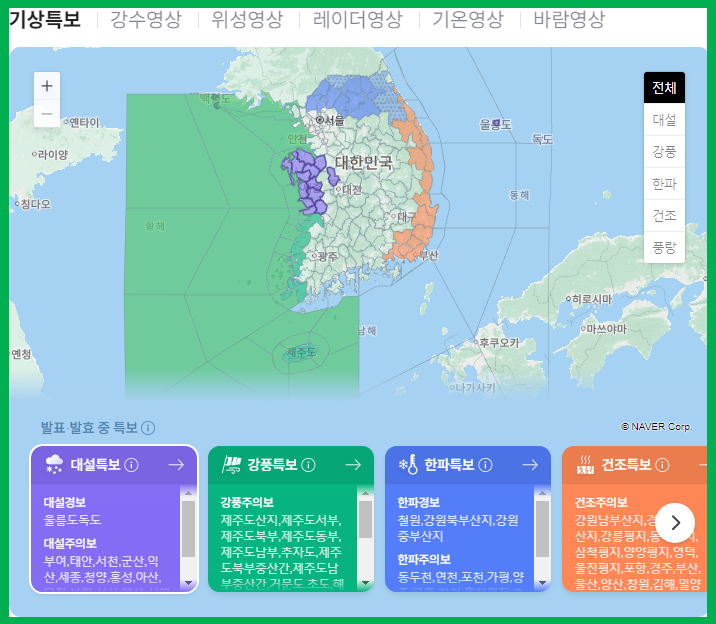Switch to the 강수영상 tab

146,20
